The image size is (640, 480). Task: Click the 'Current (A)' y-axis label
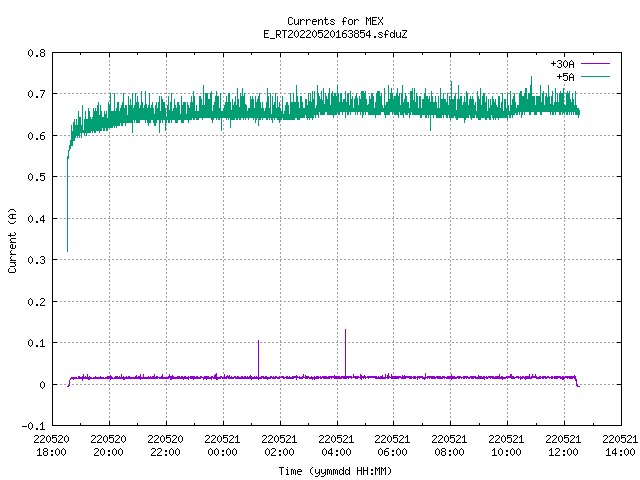click(12, 241)
